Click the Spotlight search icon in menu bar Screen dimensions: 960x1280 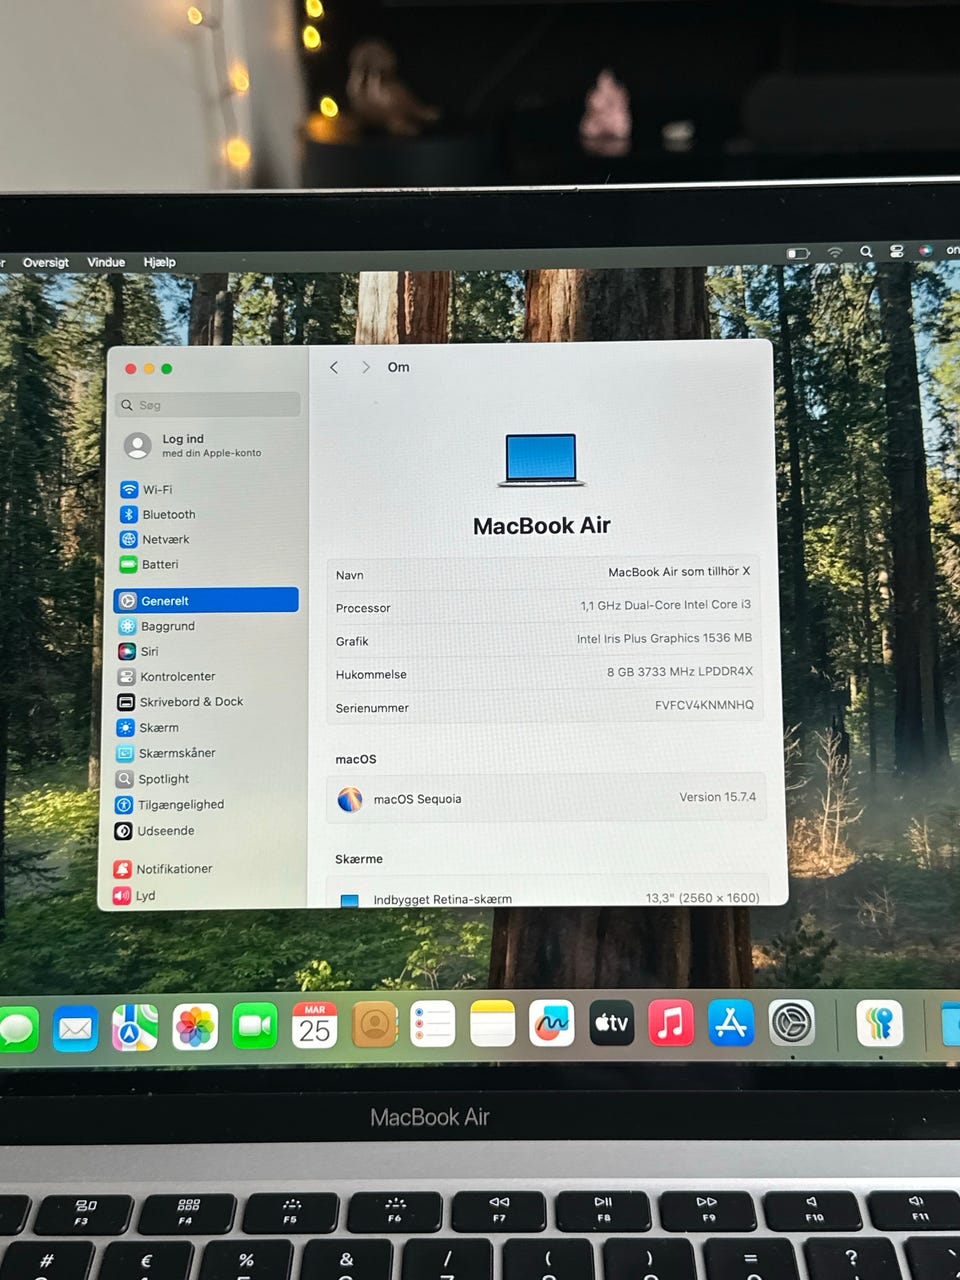click(866, 252)
